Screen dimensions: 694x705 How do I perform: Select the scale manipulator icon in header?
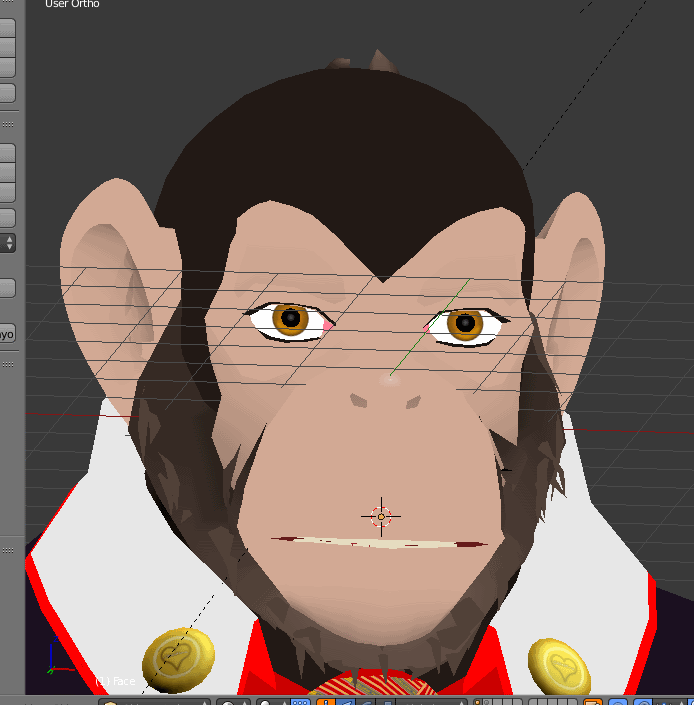pos(388,702)
